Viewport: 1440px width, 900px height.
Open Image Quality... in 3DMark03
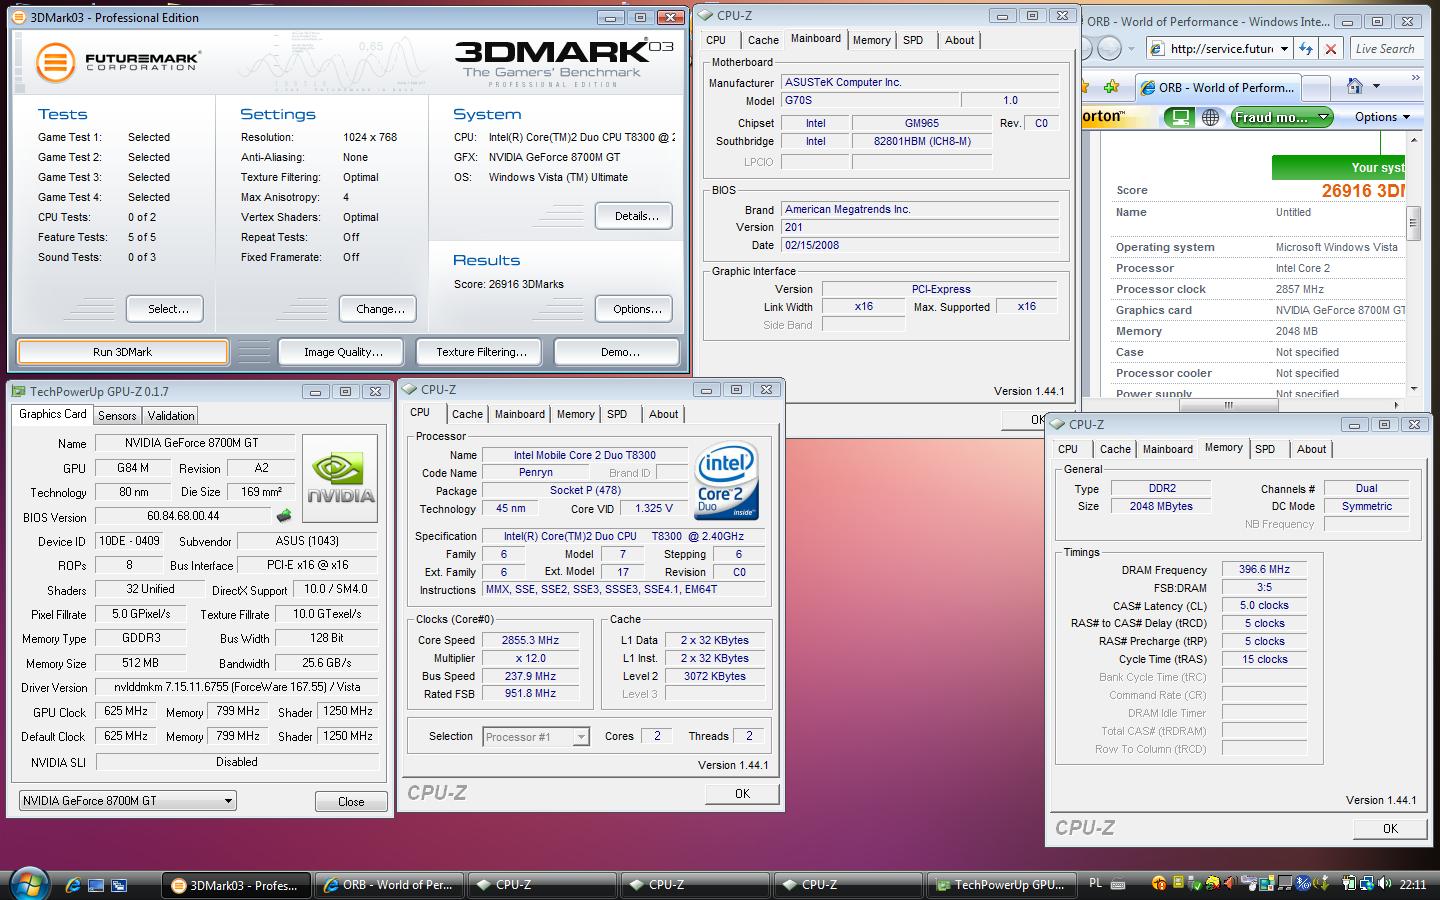click(343, 352)
